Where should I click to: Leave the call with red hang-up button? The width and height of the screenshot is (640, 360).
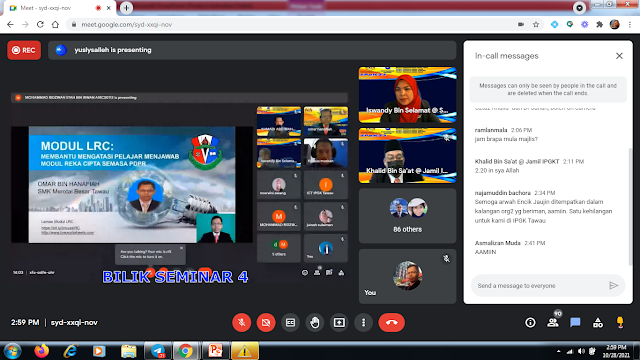click(391, 322)
